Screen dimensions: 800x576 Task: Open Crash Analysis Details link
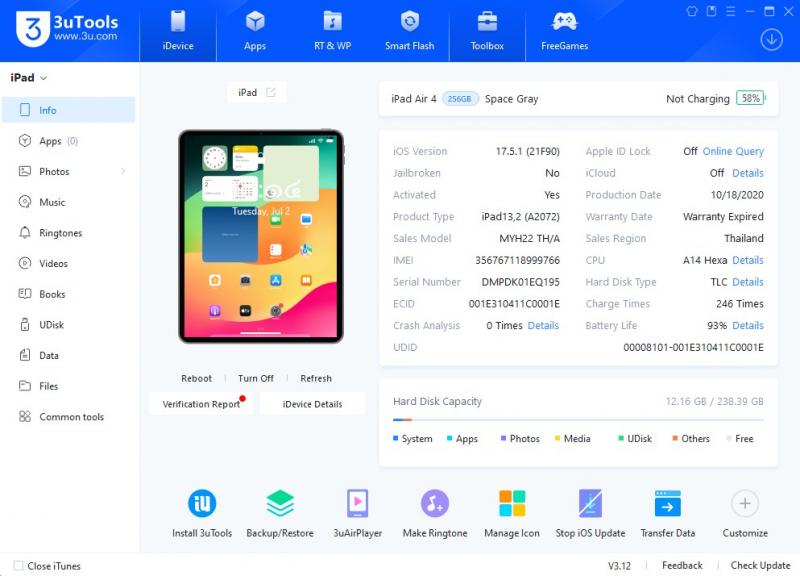(x=543, y=325)
